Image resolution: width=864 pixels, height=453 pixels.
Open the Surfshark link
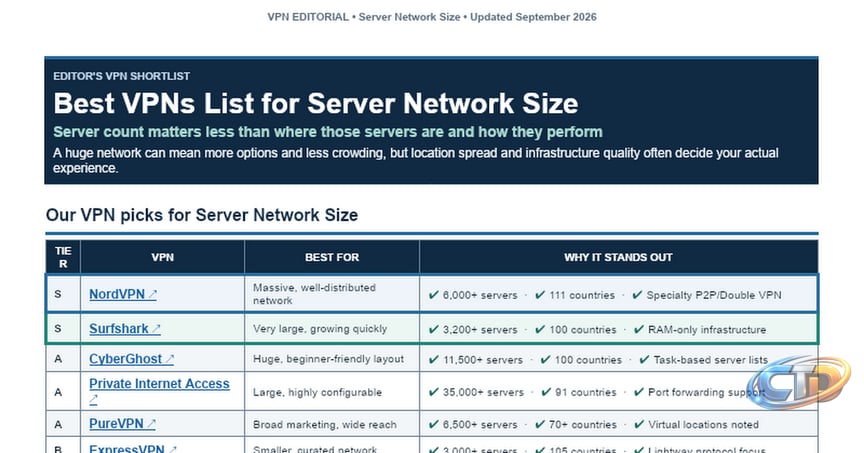(125, 329)
